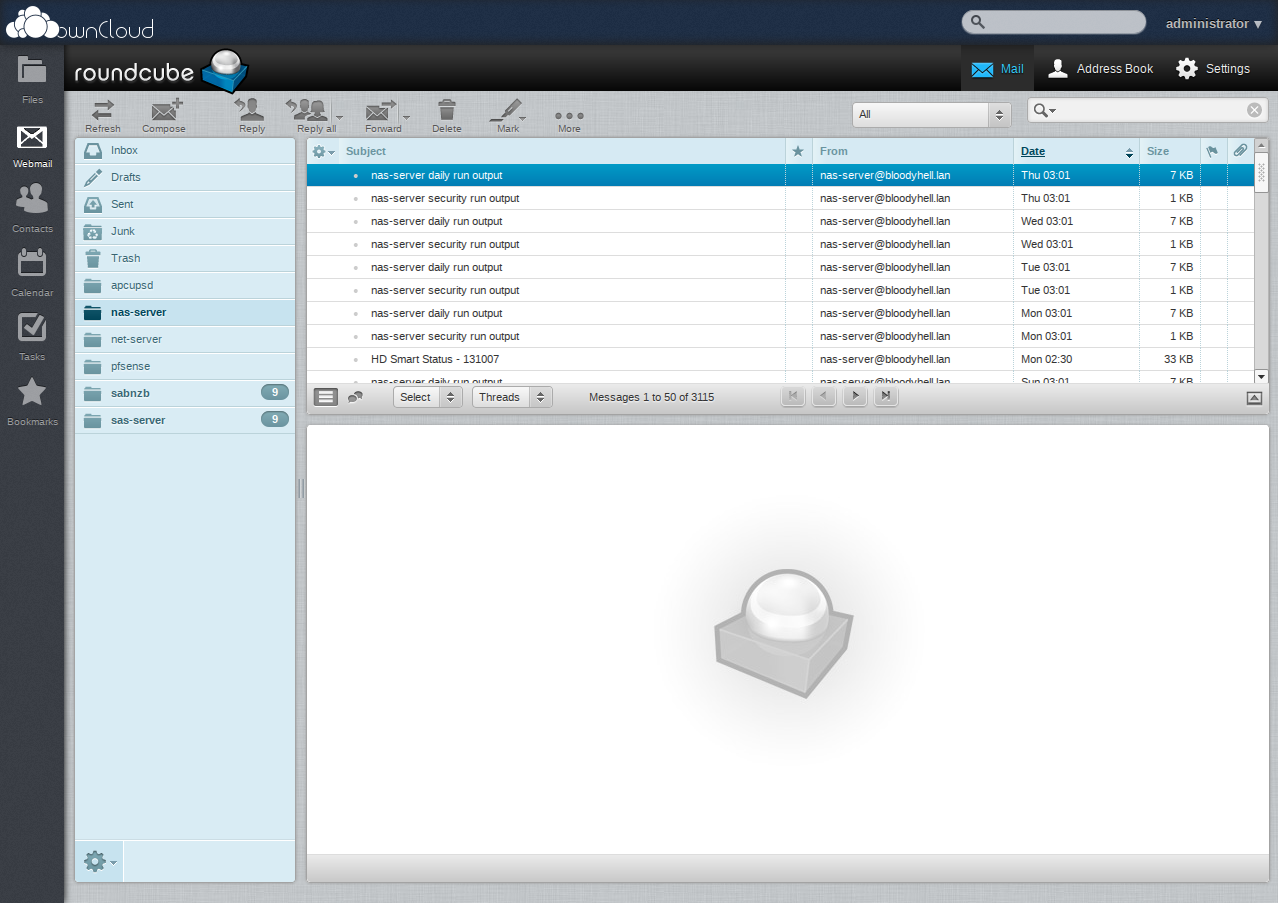Sort messages by Size column
1278x903 pixels.
[x=1158, y=151]
